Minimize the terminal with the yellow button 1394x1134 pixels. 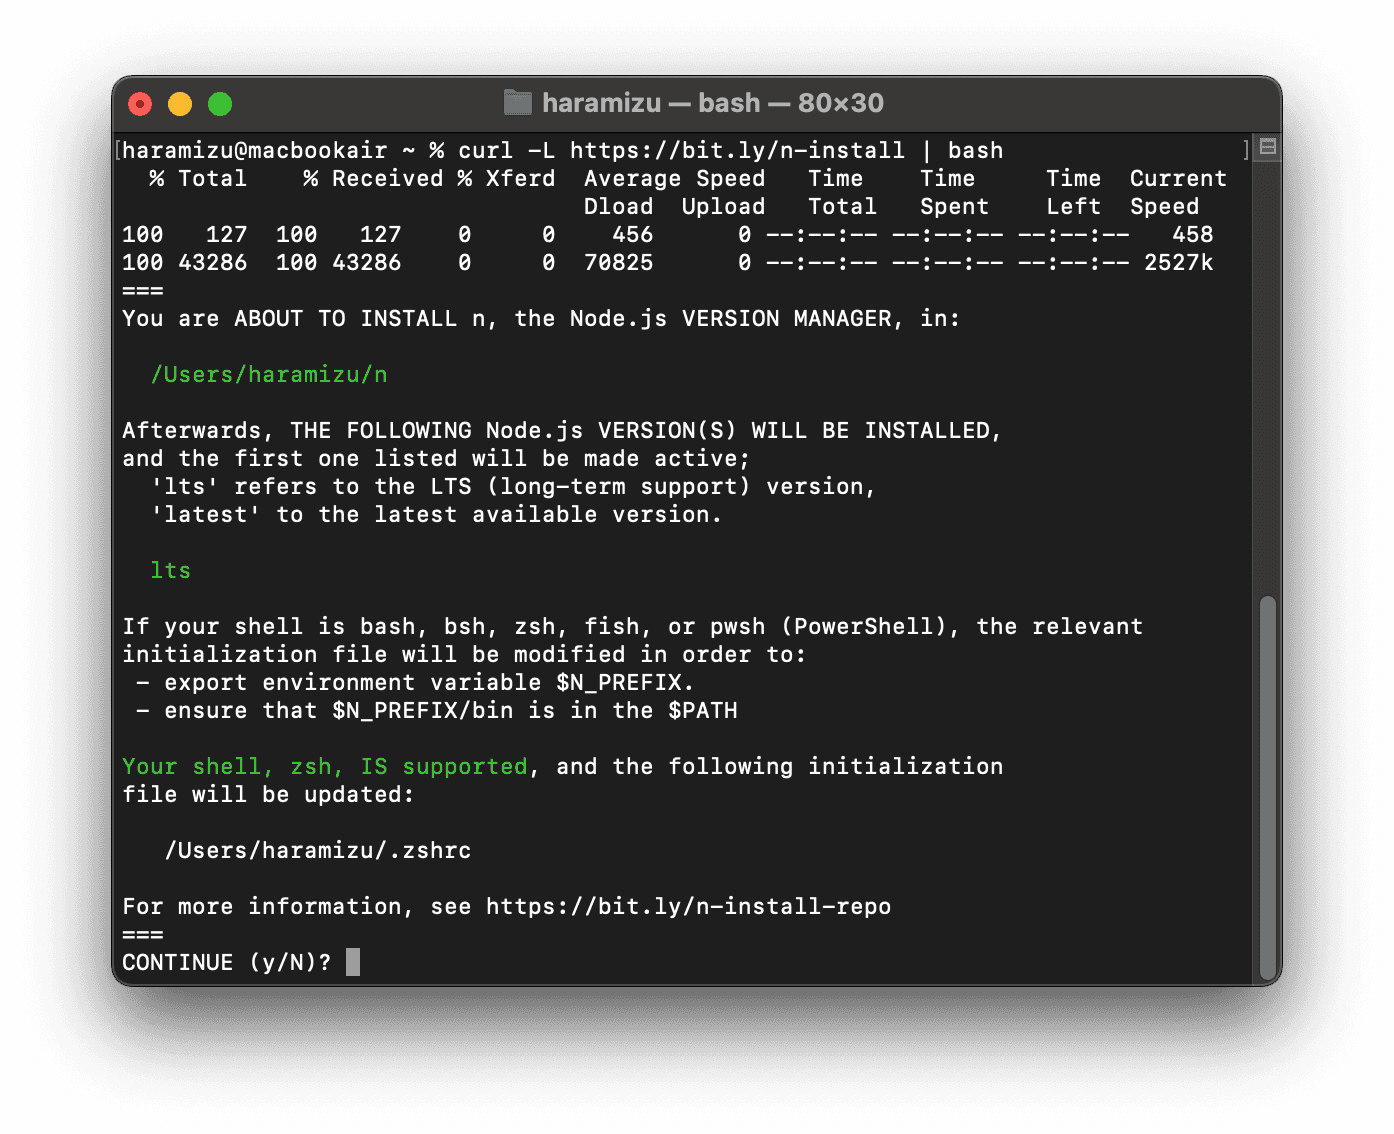180,104
